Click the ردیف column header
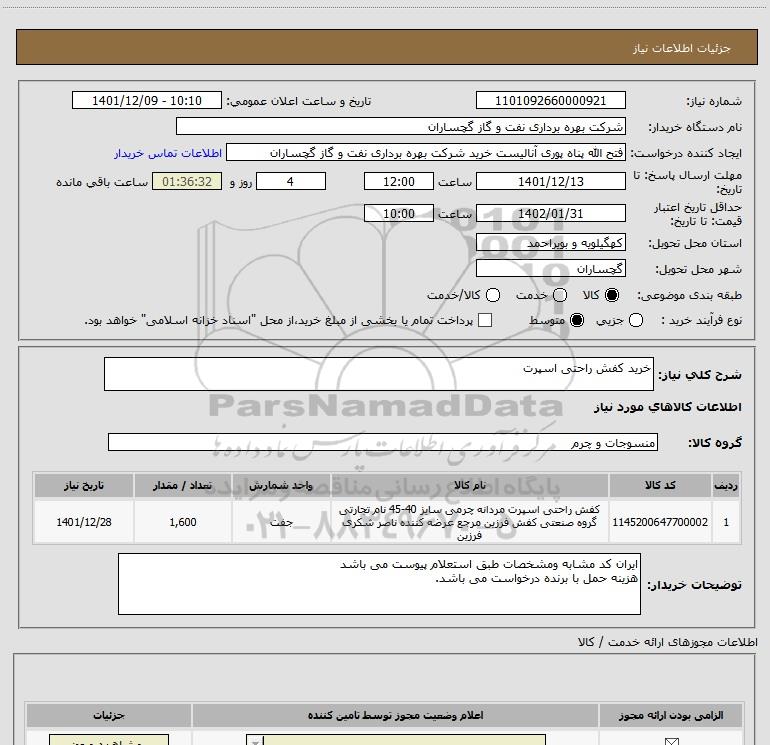Viewport: 770px width, 745px height. point(726,485)
